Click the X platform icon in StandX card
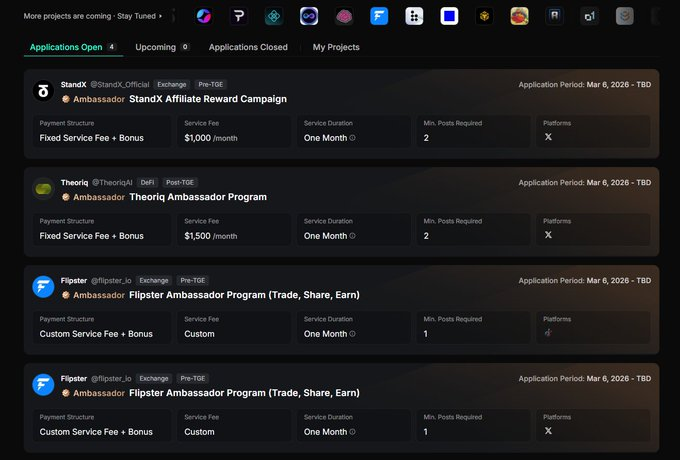 [x=548, y=137]
